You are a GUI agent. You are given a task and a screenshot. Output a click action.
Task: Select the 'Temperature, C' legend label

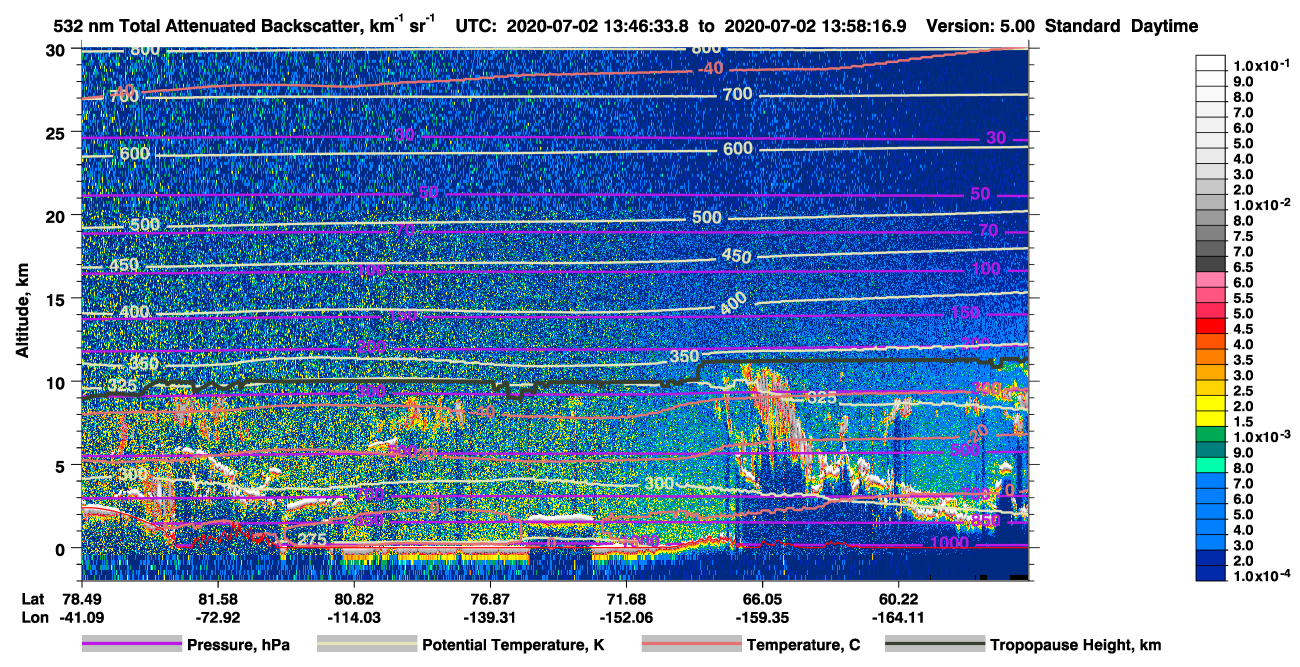[x=803, y=645]
